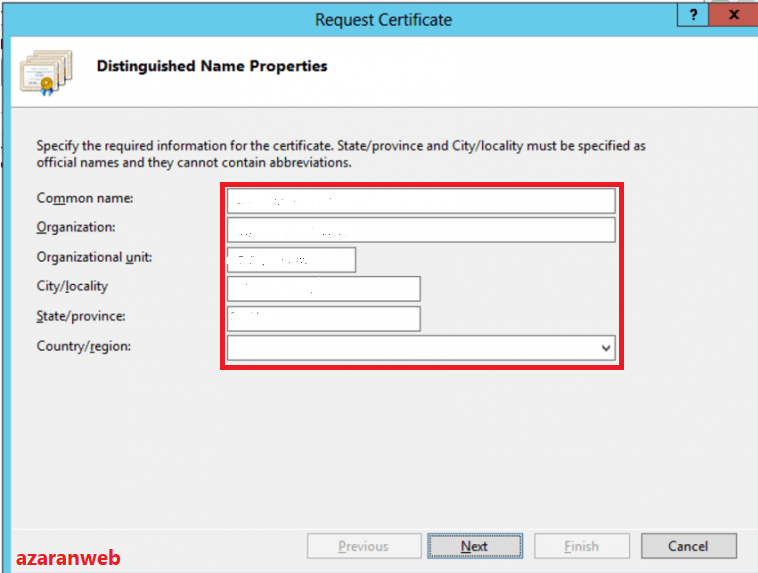
Task: Click the disabled Finish button
Action: pos(581,546)
